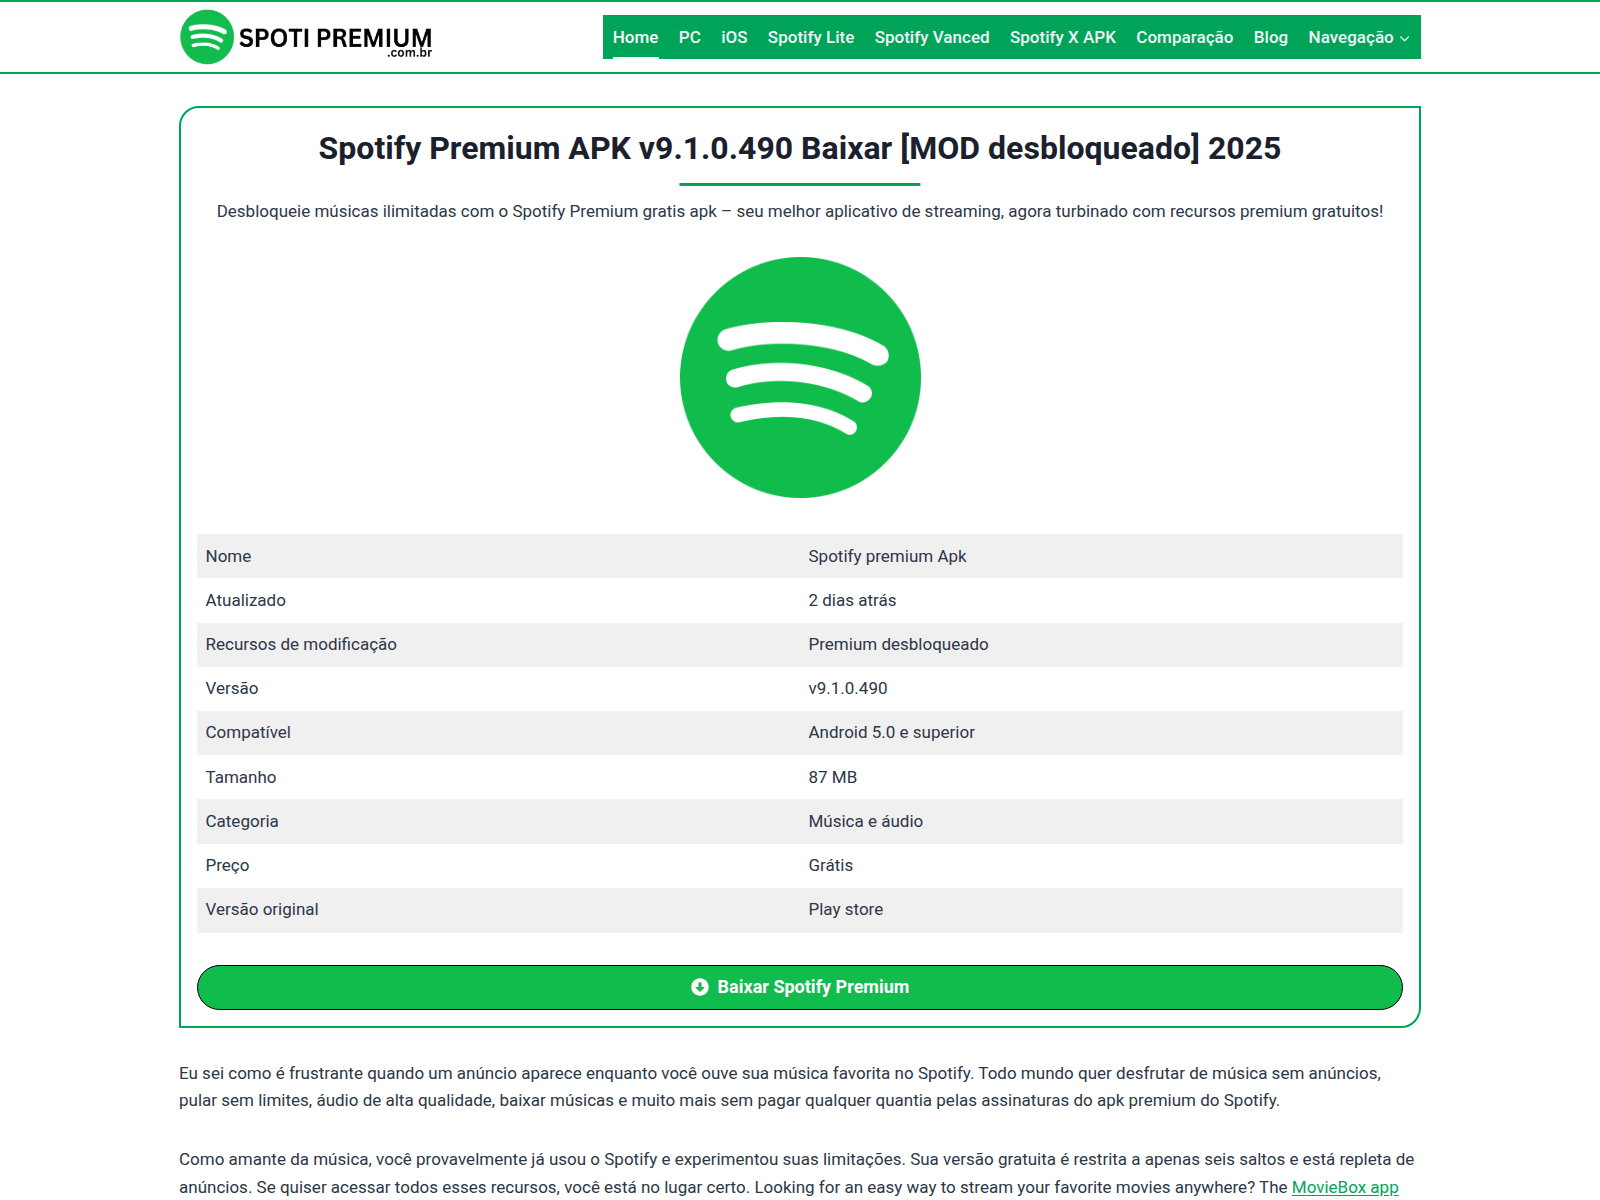Follow the MovieBox app link
The image size is (1600, 1200).
(x=1345, y=1187)
